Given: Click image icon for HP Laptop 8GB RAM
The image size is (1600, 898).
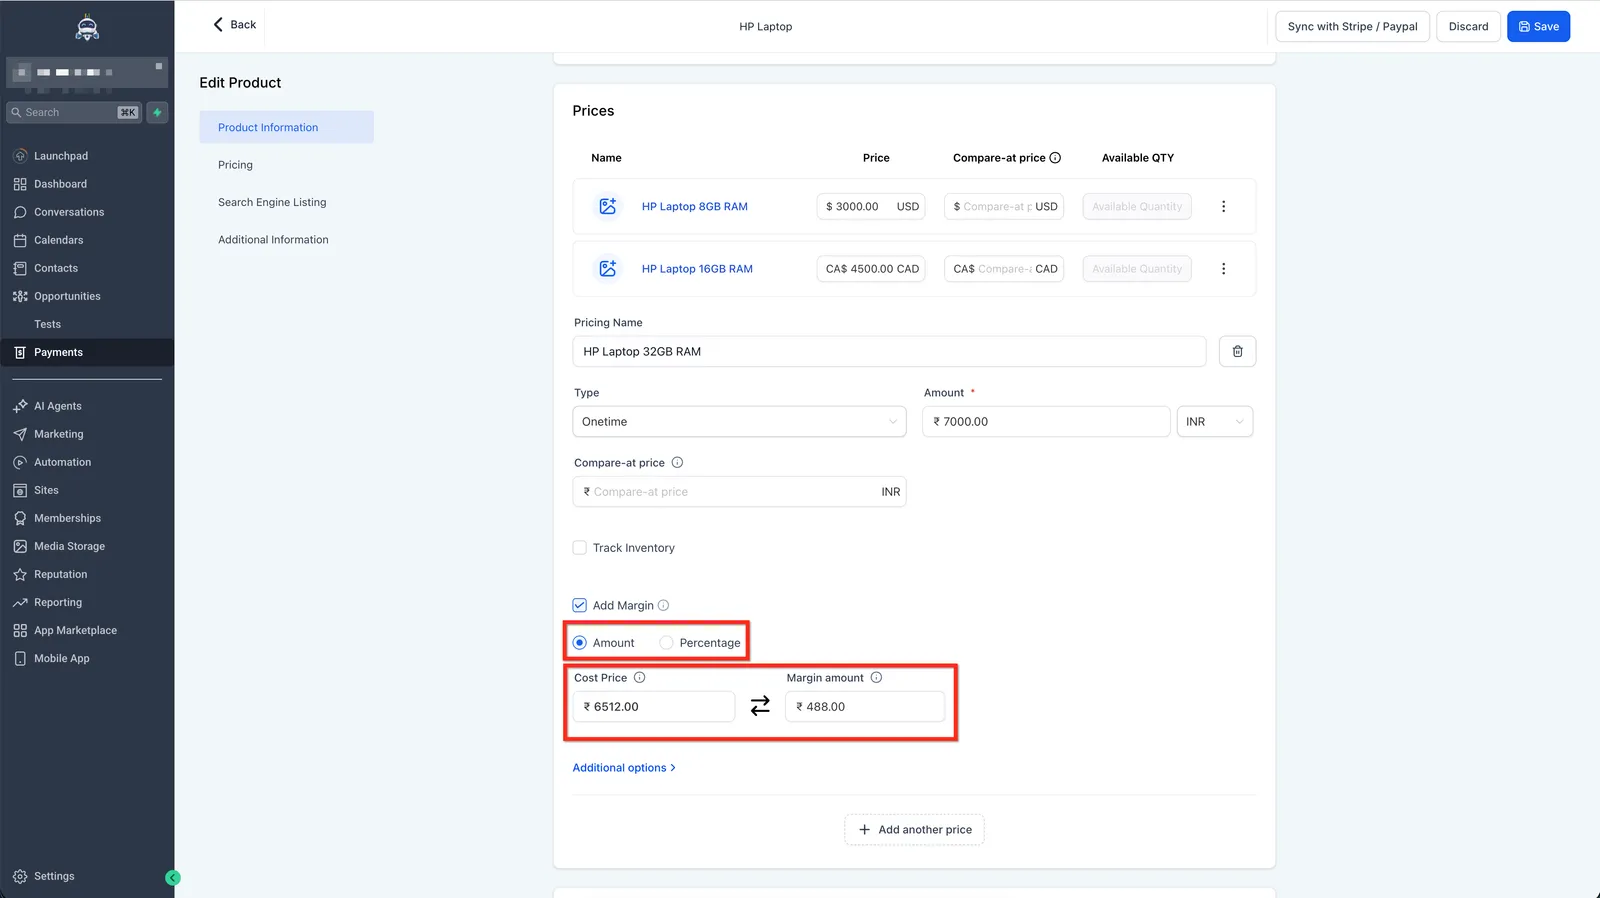Looking at the screenshot, I should pos(607,206).
